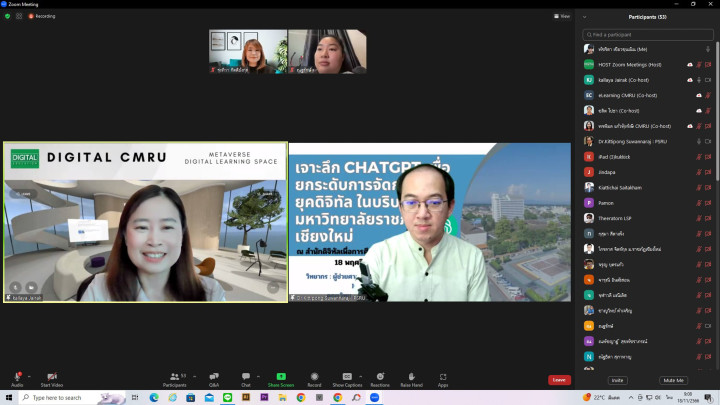Click the gallery grid icon beside shield
This screenshot has height=405, width=720.
click(x=19, y=16)
